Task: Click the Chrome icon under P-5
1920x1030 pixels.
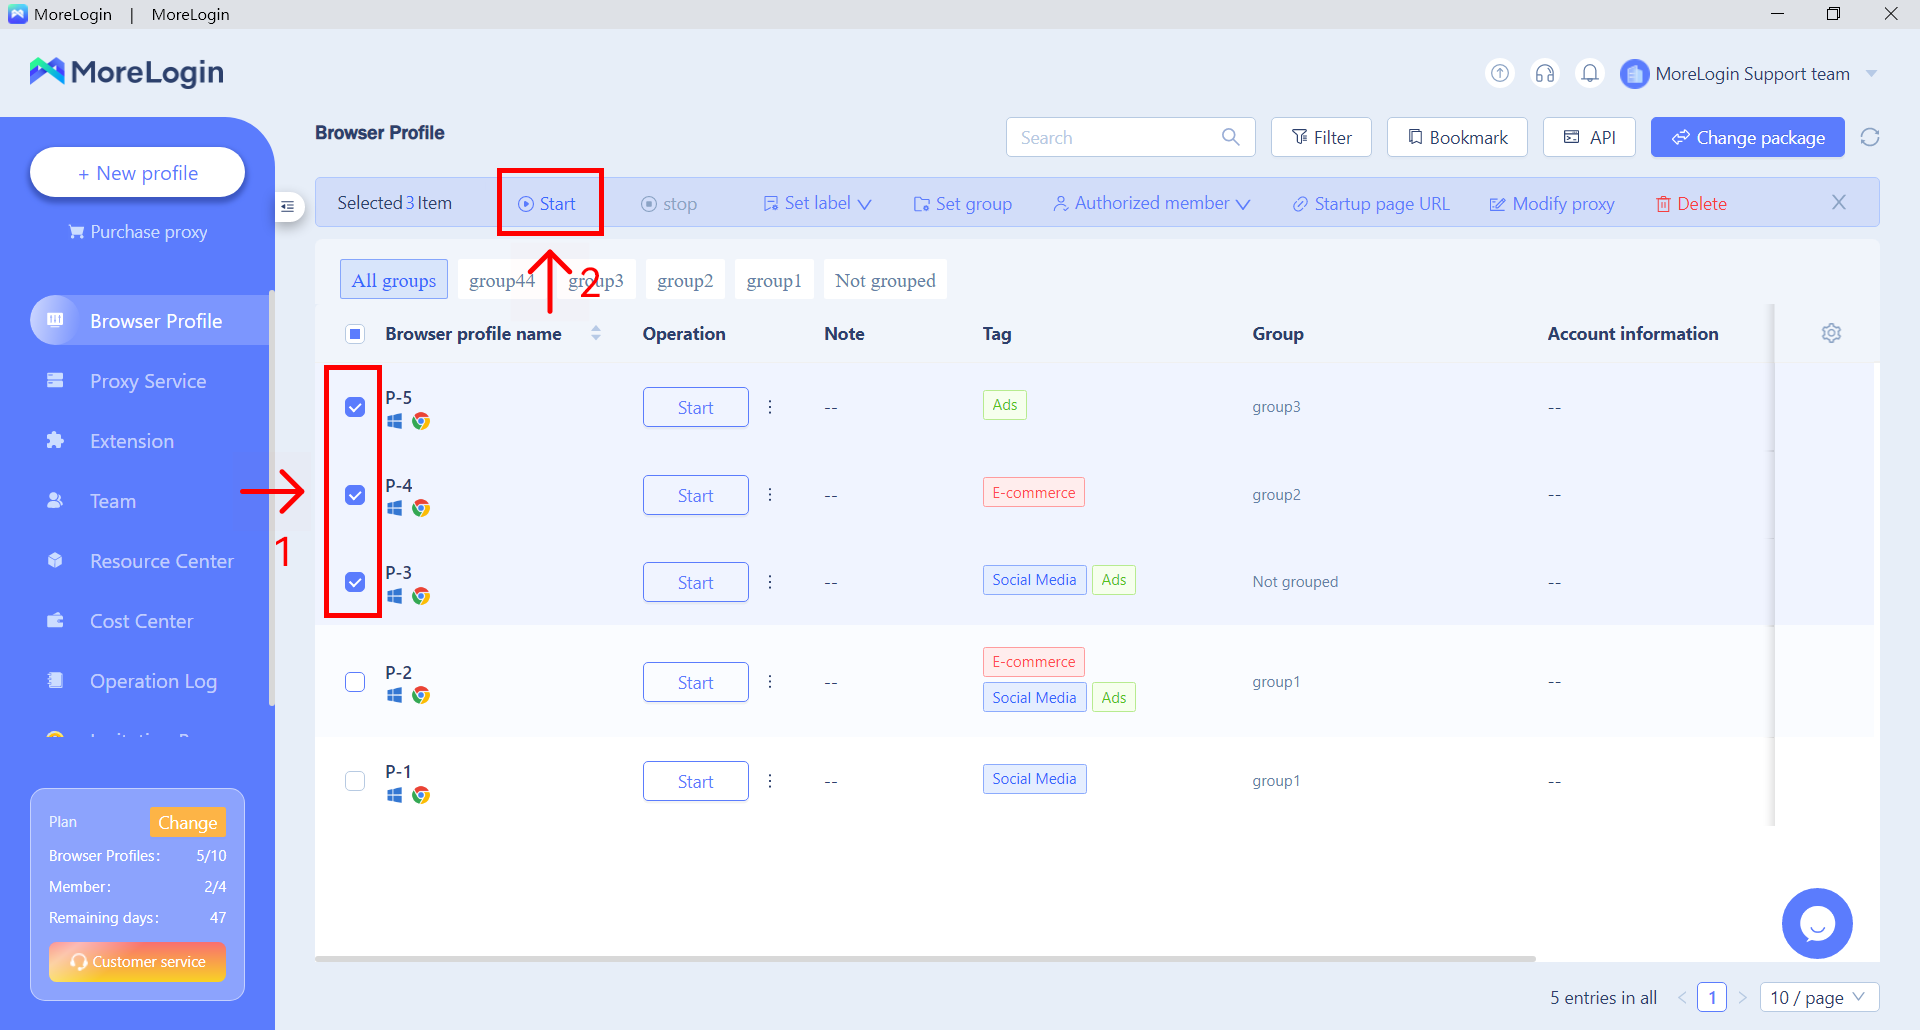Action: (x=421, y=421)
